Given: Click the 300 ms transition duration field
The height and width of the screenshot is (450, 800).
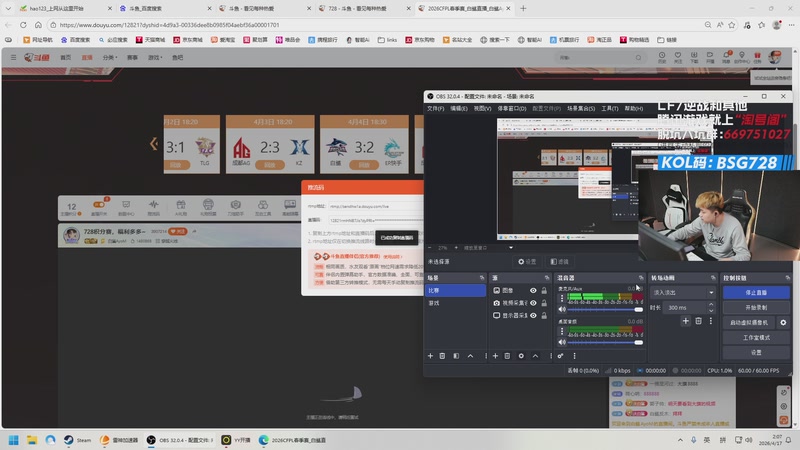Looking at the screenshot, I should click(x=685, y=308).
